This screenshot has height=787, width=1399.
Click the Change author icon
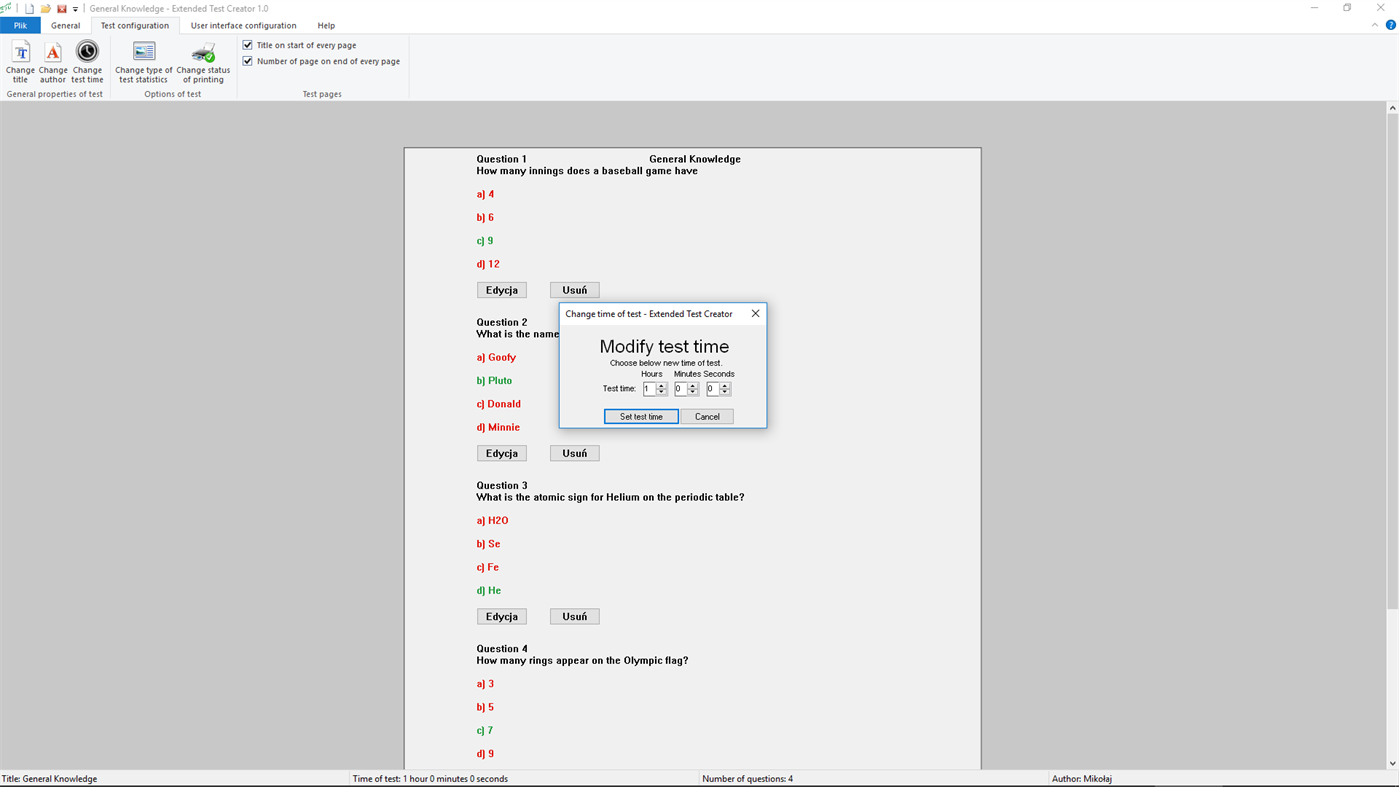tap(52, 58)
